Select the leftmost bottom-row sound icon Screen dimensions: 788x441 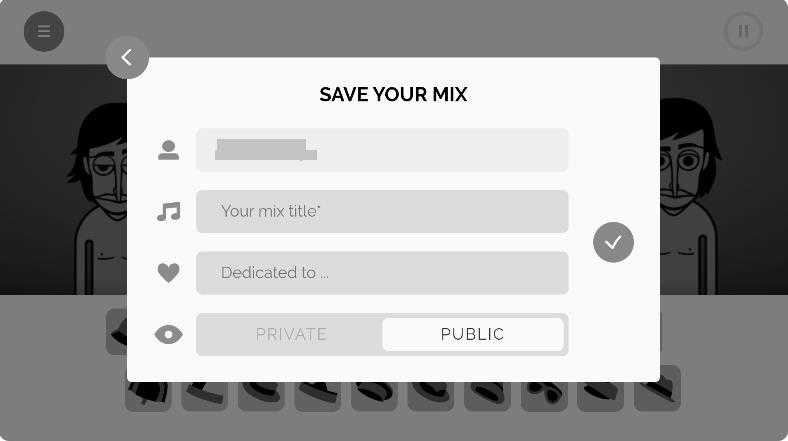pos(148,389)
